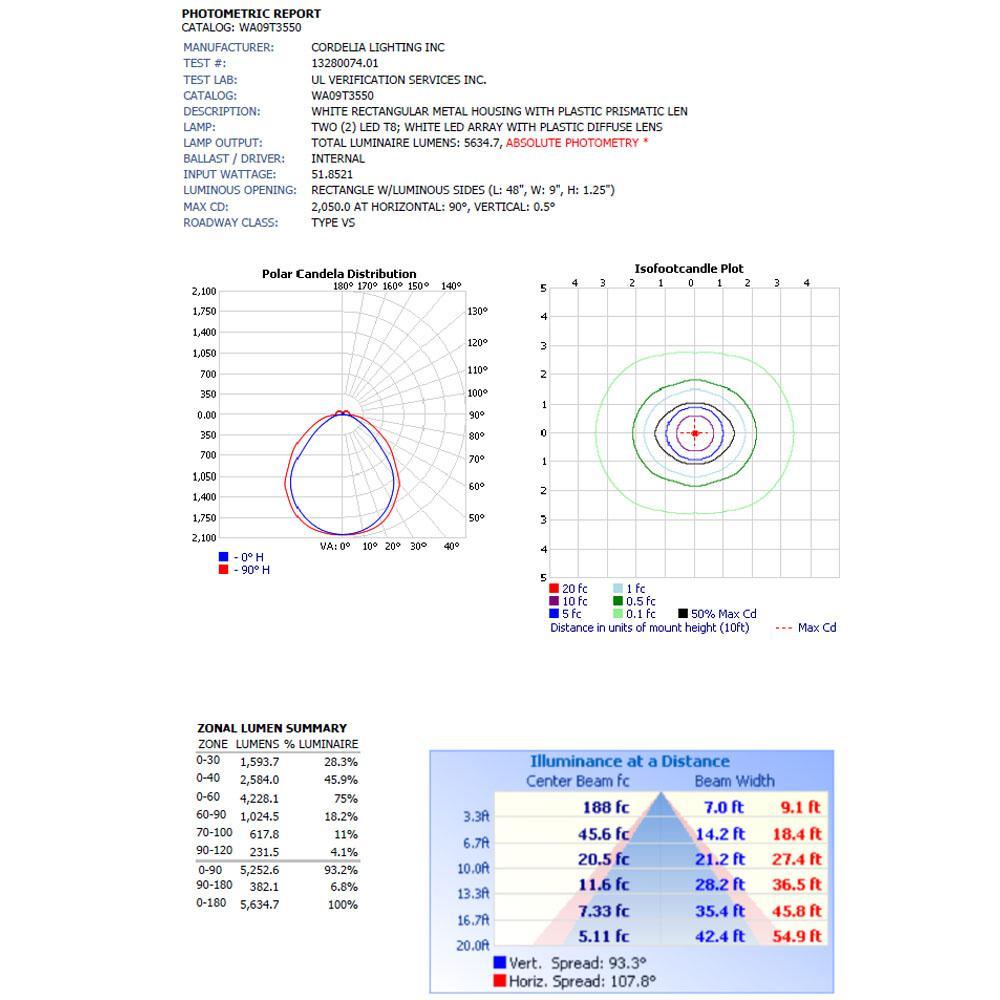The width and height of the screenshot is (1000, 1000).
Task: Click the black 50% Max Cd legend square
Action: (683, 614)
